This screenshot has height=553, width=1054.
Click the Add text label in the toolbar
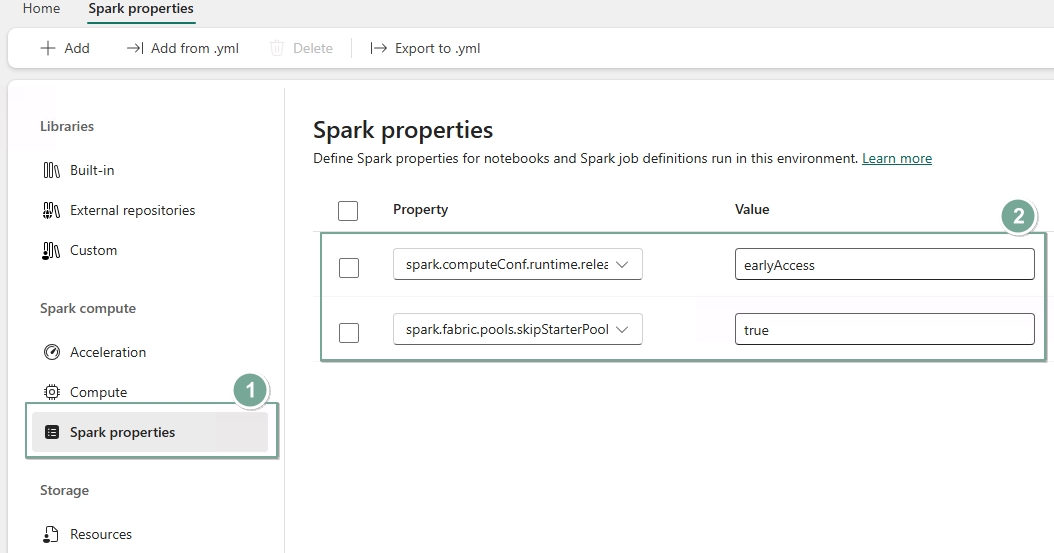pos(77,48)
